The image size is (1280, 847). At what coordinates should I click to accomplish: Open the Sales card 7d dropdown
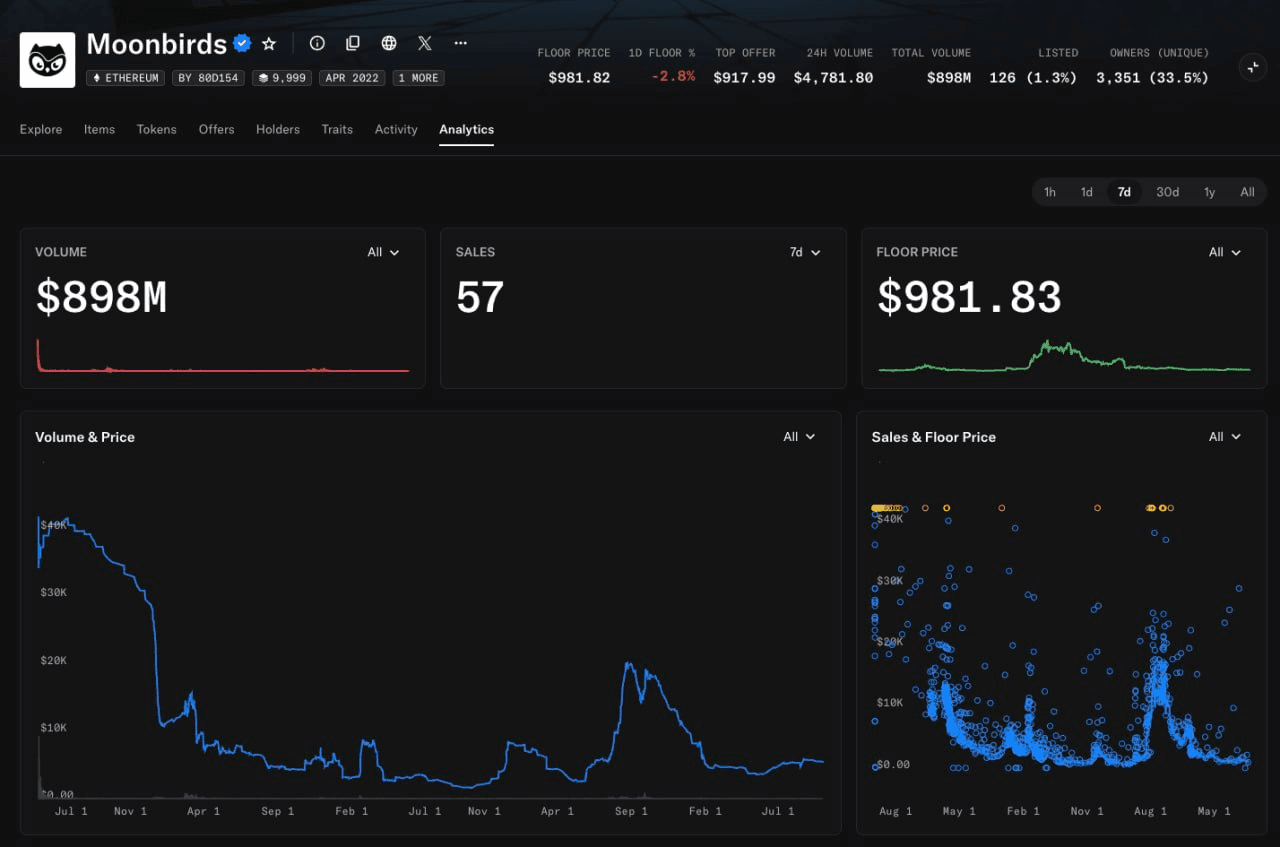[x=805, y=252]
